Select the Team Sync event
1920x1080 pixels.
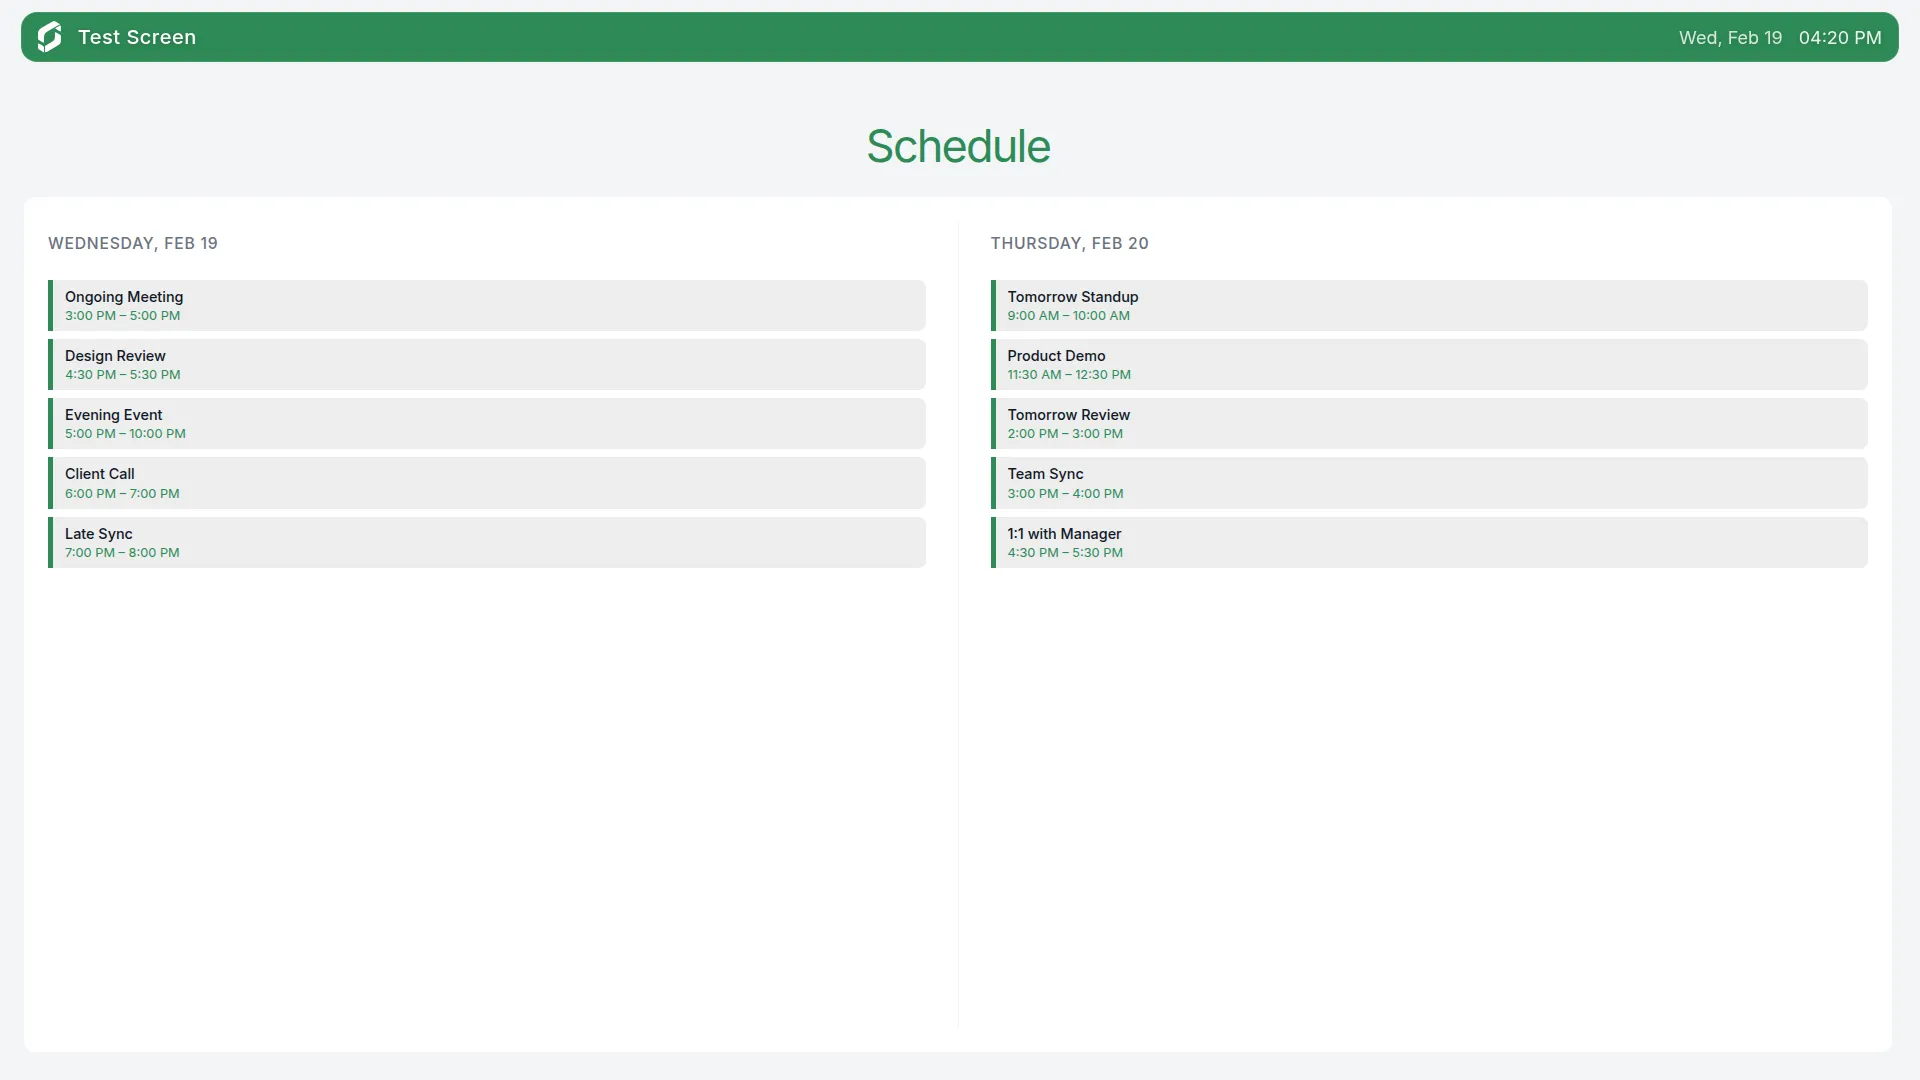point(1429,483)
